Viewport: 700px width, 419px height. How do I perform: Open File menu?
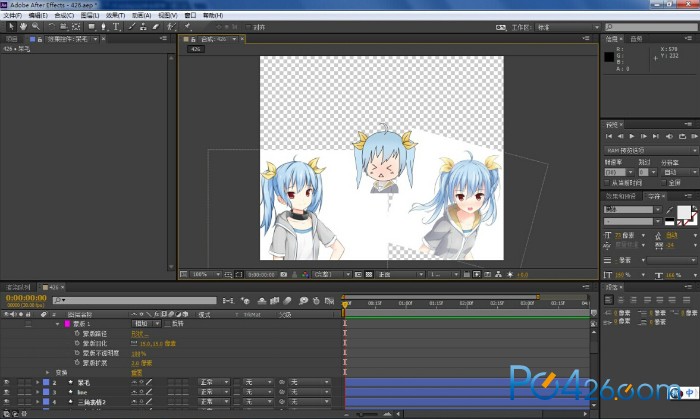click(x=12, y=15)
